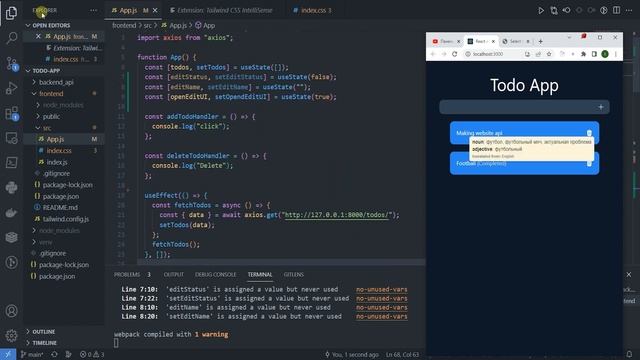
Task: Open Chrome's three-dot menu
Action: (616, 54)
